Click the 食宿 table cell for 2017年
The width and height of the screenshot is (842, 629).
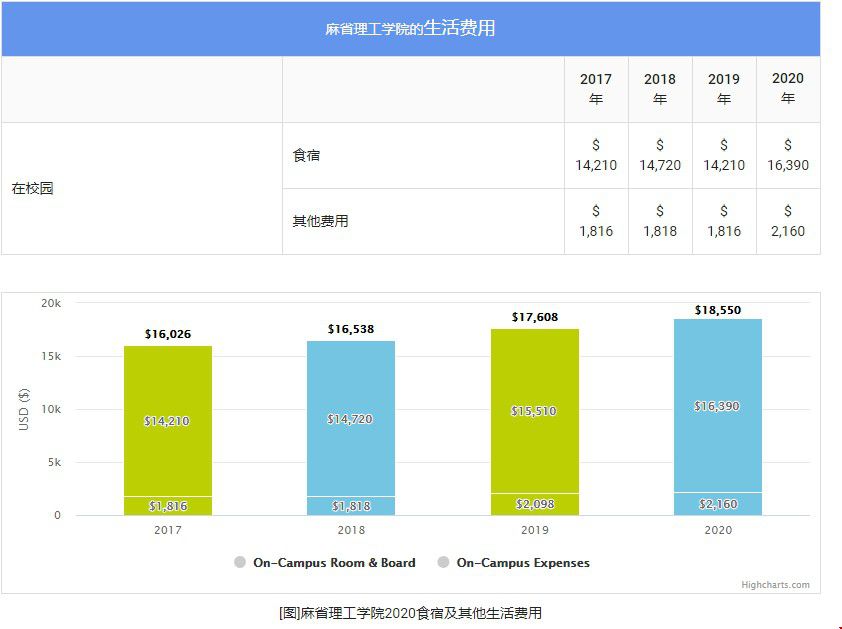coord(596,155)
